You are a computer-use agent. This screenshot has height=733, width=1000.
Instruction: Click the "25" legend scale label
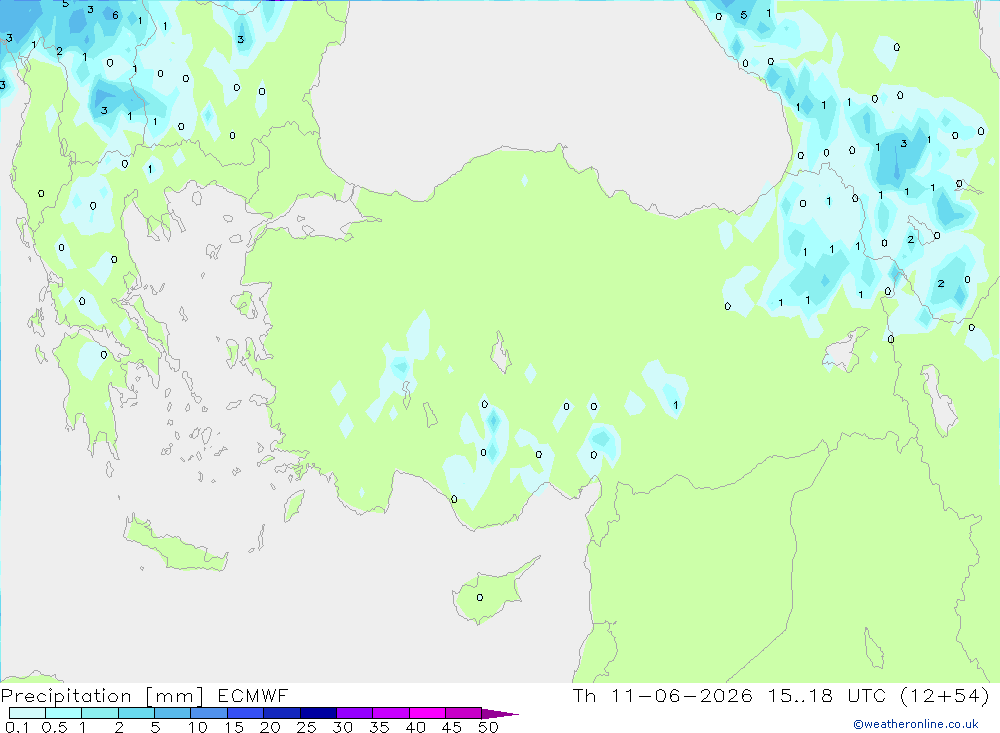[x=306, y=727]
